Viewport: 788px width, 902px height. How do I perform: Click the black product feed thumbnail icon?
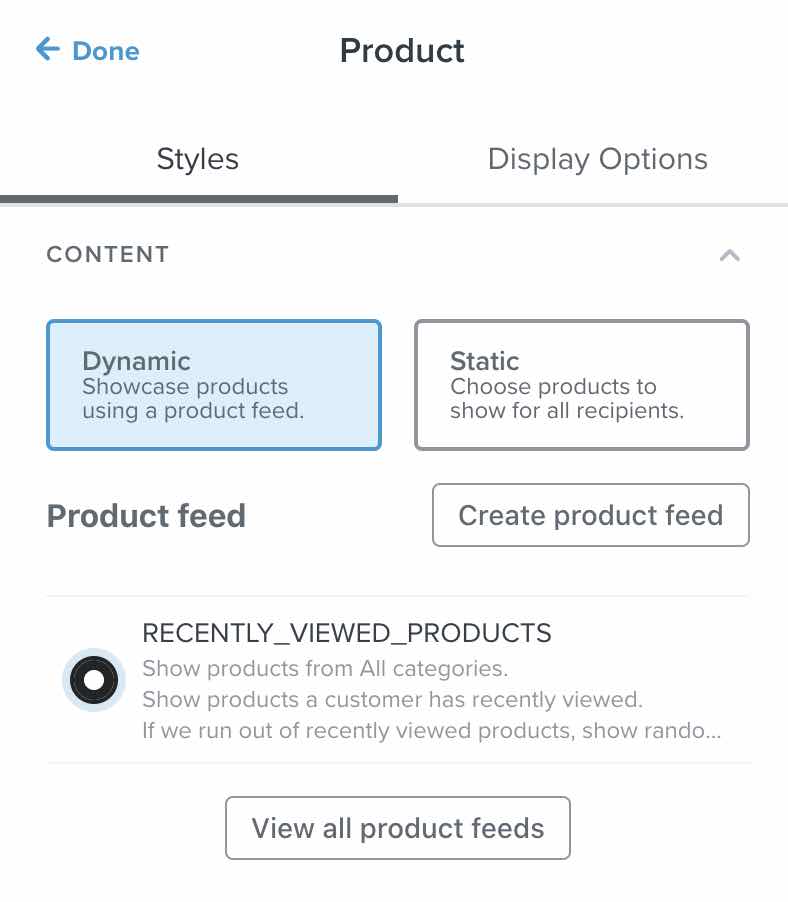pos(93,679)
